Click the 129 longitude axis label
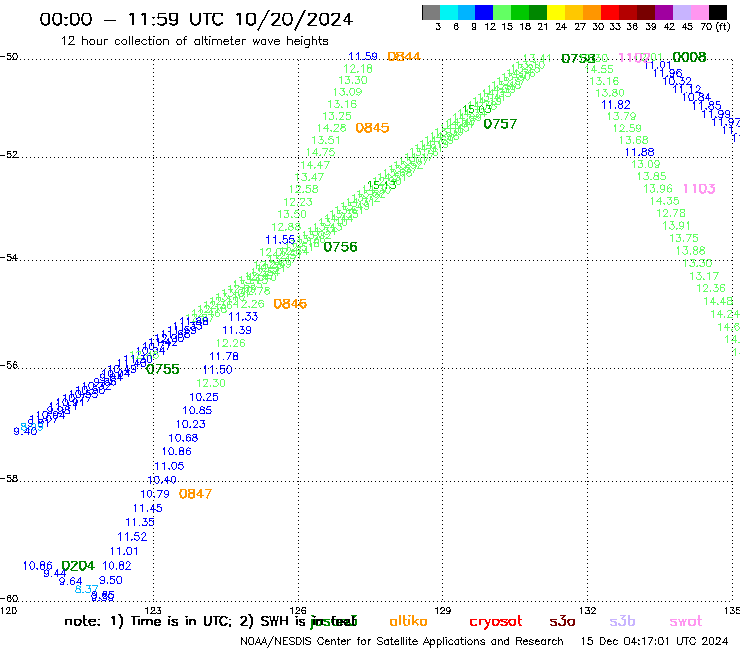 click(443, 610)
